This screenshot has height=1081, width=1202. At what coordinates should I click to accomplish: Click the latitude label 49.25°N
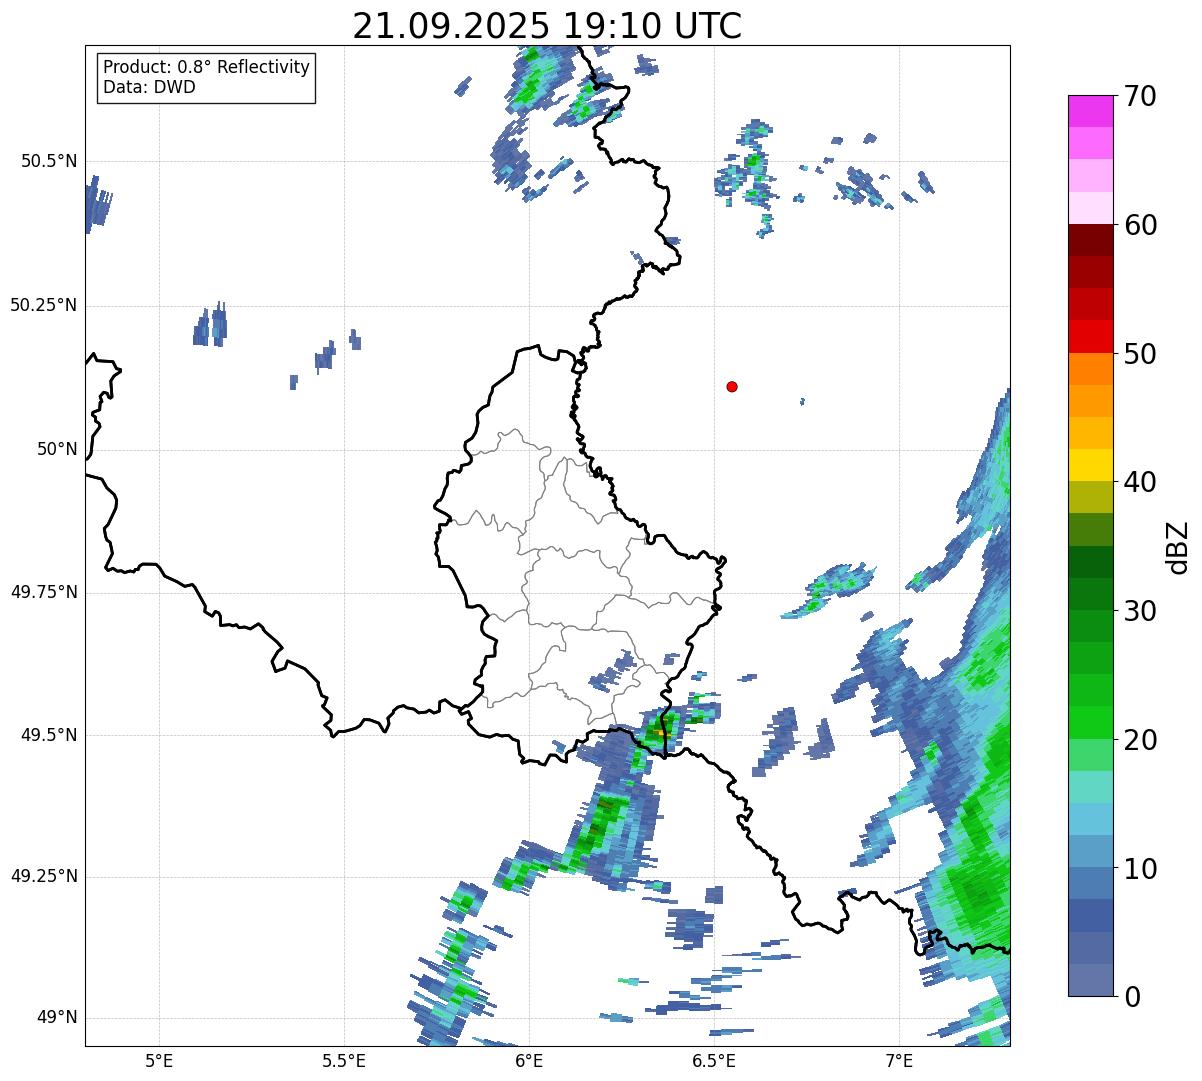[x=43, y=877]
